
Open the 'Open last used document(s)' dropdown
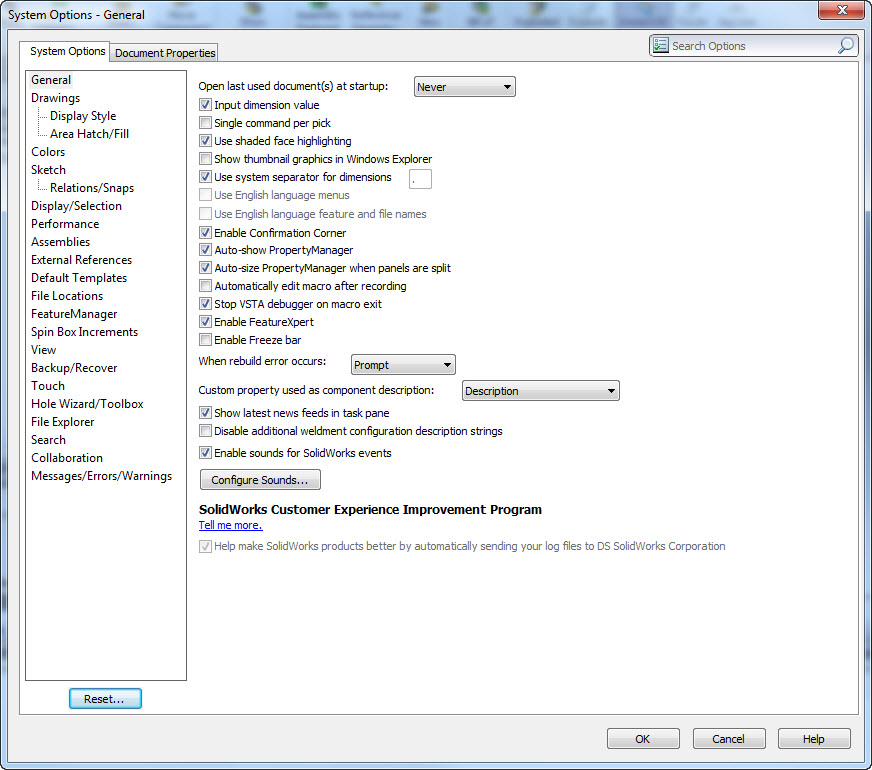(464, 87)
